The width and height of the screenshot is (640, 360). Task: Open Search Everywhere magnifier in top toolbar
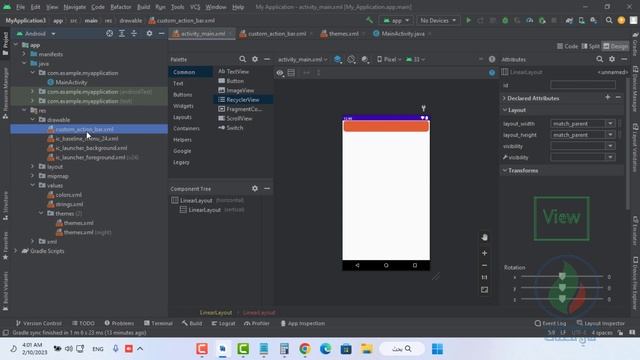point(609,20)
